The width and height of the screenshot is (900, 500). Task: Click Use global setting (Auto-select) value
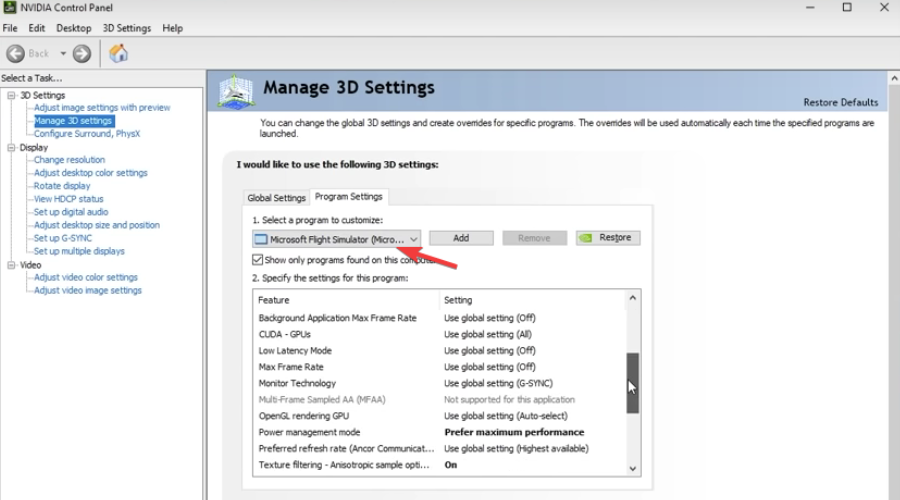click(506, 416)
